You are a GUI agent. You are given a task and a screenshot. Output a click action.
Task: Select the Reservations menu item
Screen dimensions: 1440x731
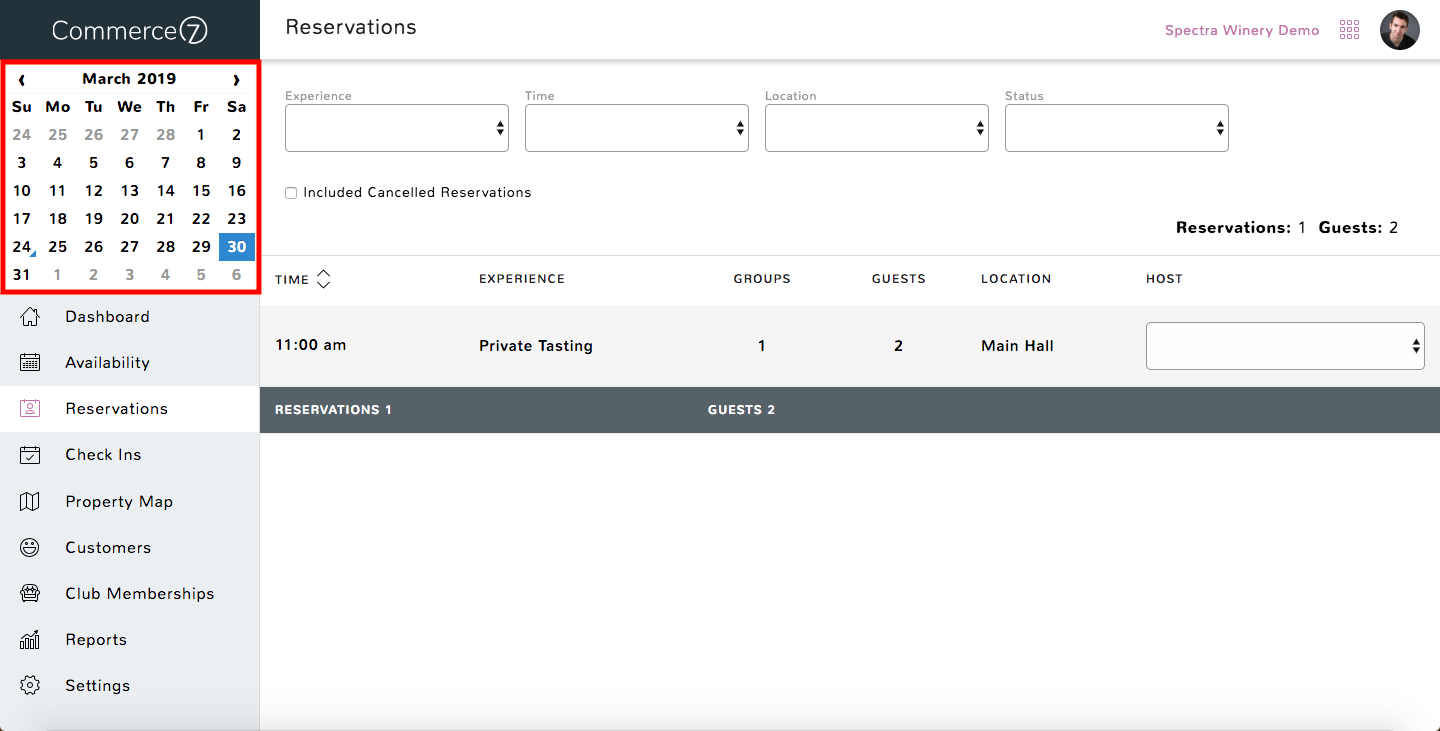130,409
